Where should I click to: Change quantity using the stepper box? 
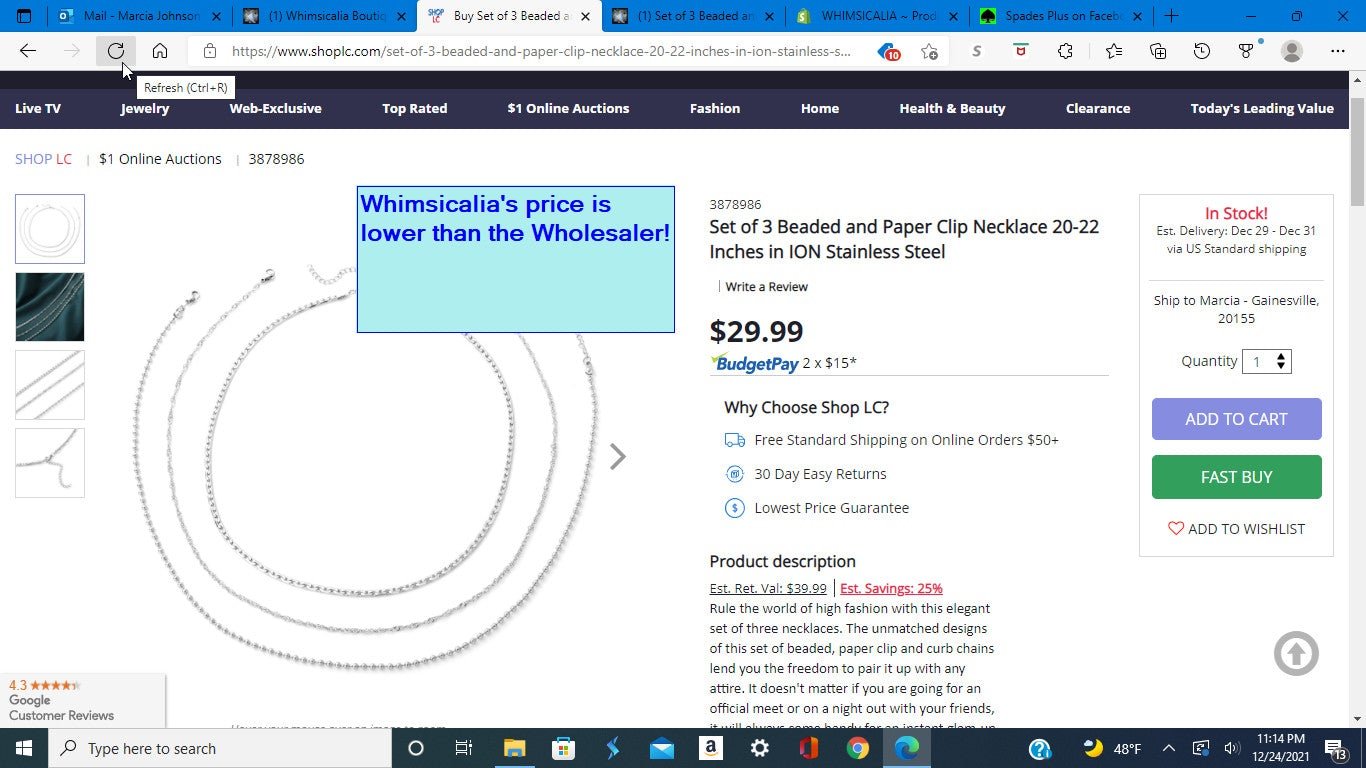pyautogui.click(x=1267, y=361)
